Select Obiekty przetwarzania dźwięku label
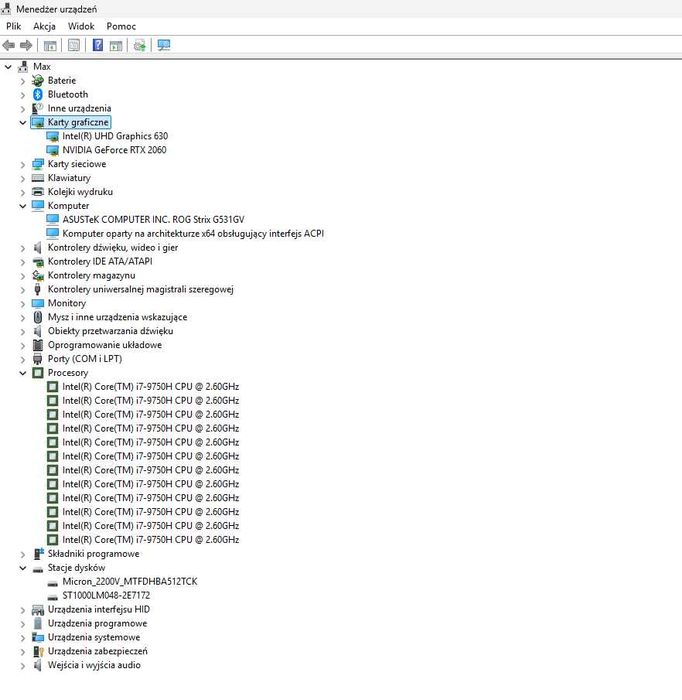682x700 pixels. (x=110, y=331)
